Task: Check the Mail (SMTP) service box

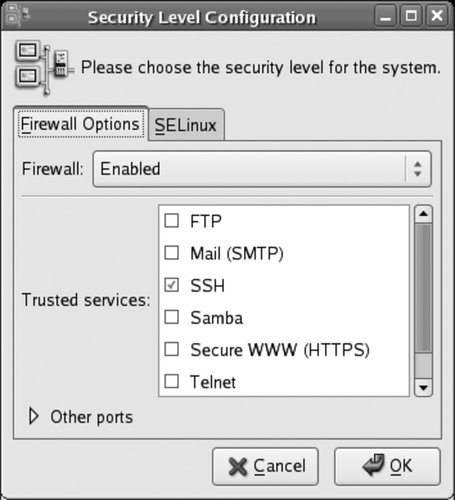Action: pyautogui.click(x=172, y=253)
